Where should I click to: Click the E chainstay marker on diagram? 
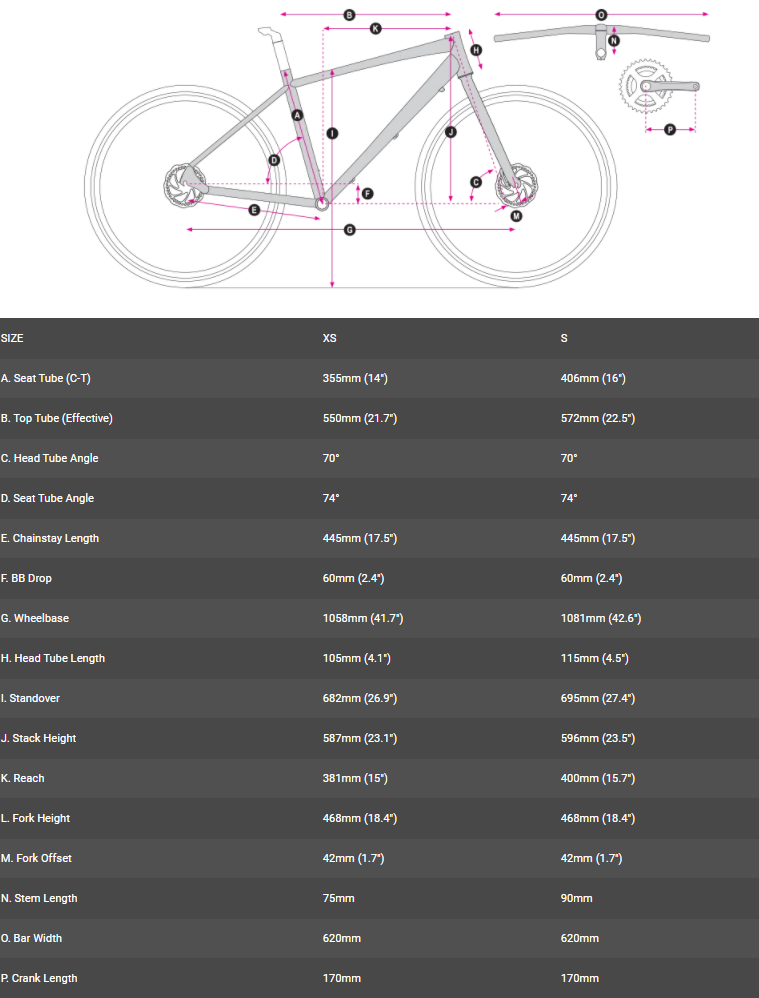pyautogui.click(x=254, y=210)
